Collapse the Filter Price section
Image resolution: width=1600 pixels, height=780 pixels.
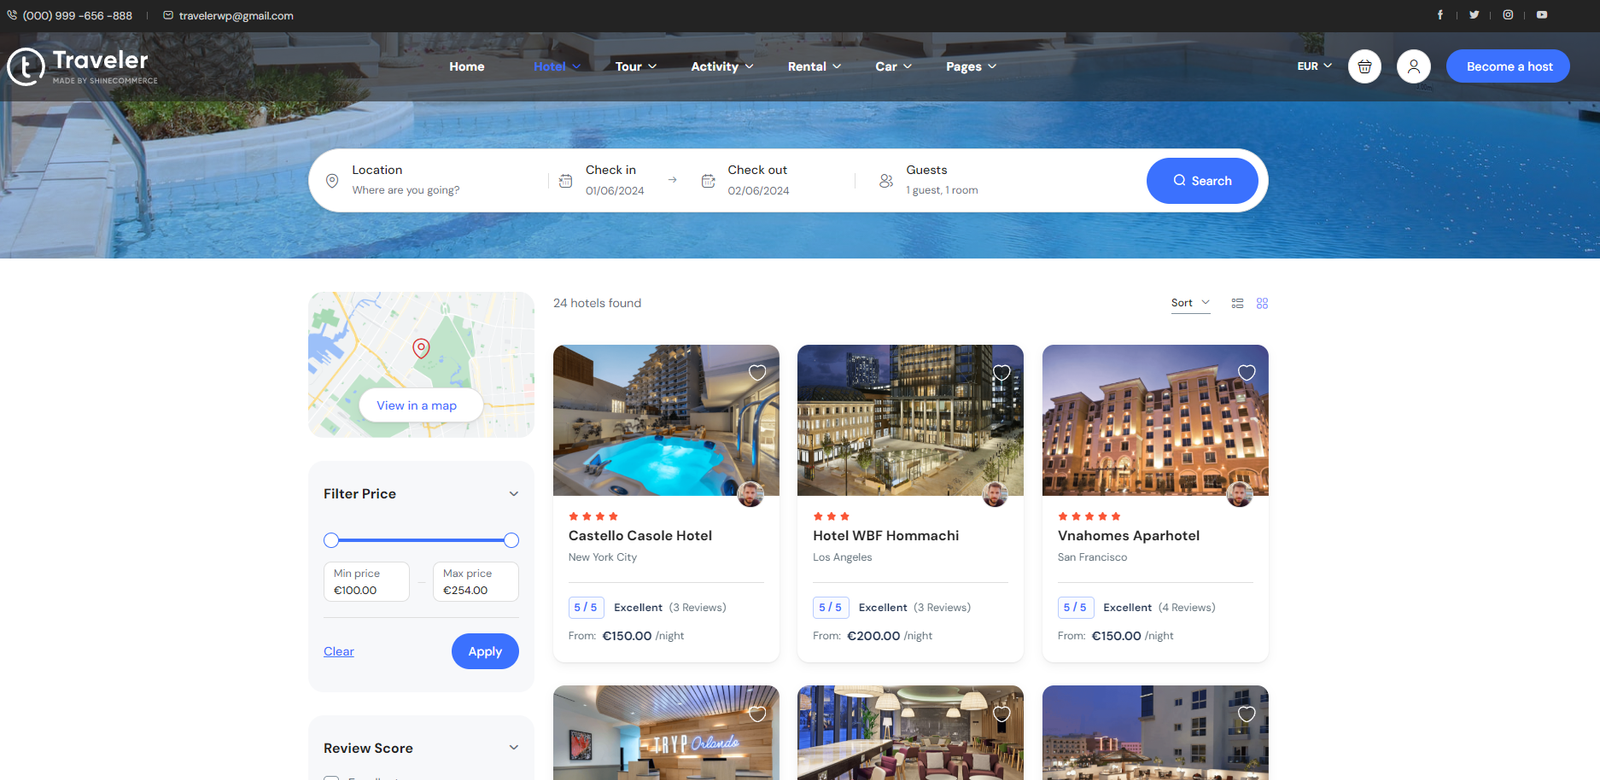click(x=513, y=494)
